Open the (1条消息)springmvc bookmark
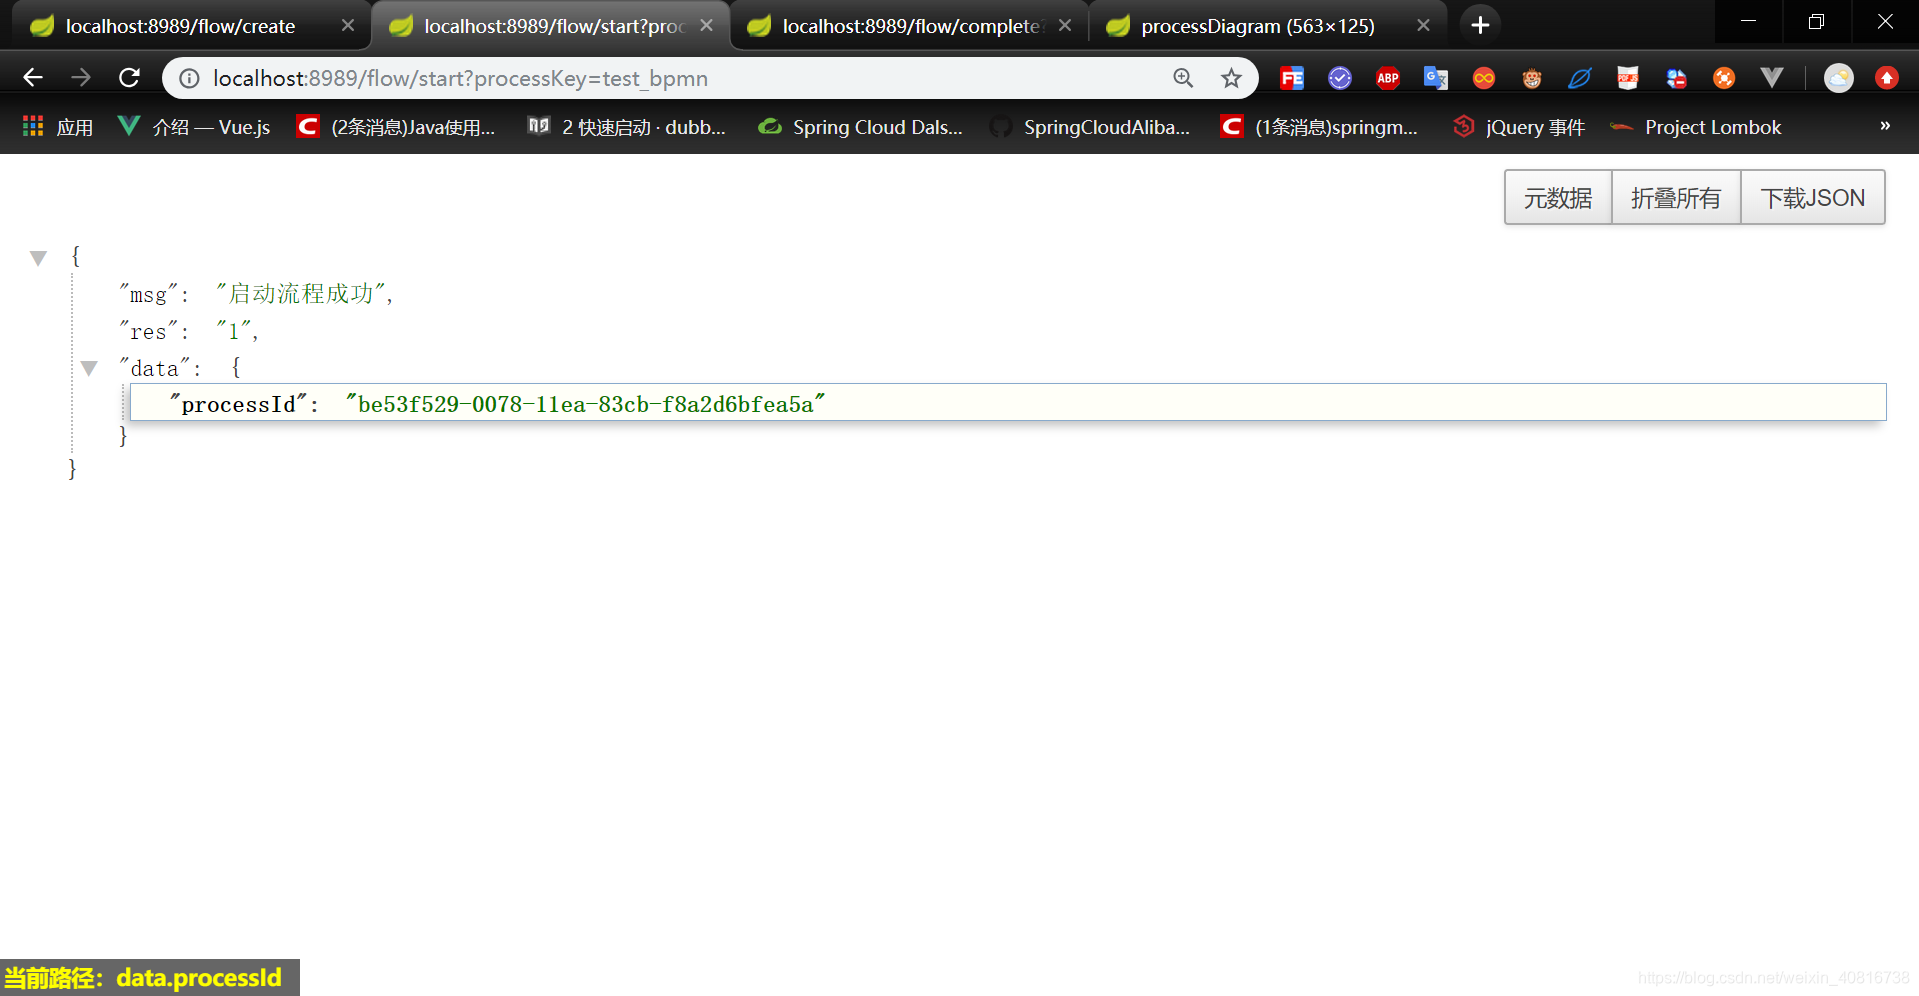Screen dimensions: 1919x996 pos(1320,127)
